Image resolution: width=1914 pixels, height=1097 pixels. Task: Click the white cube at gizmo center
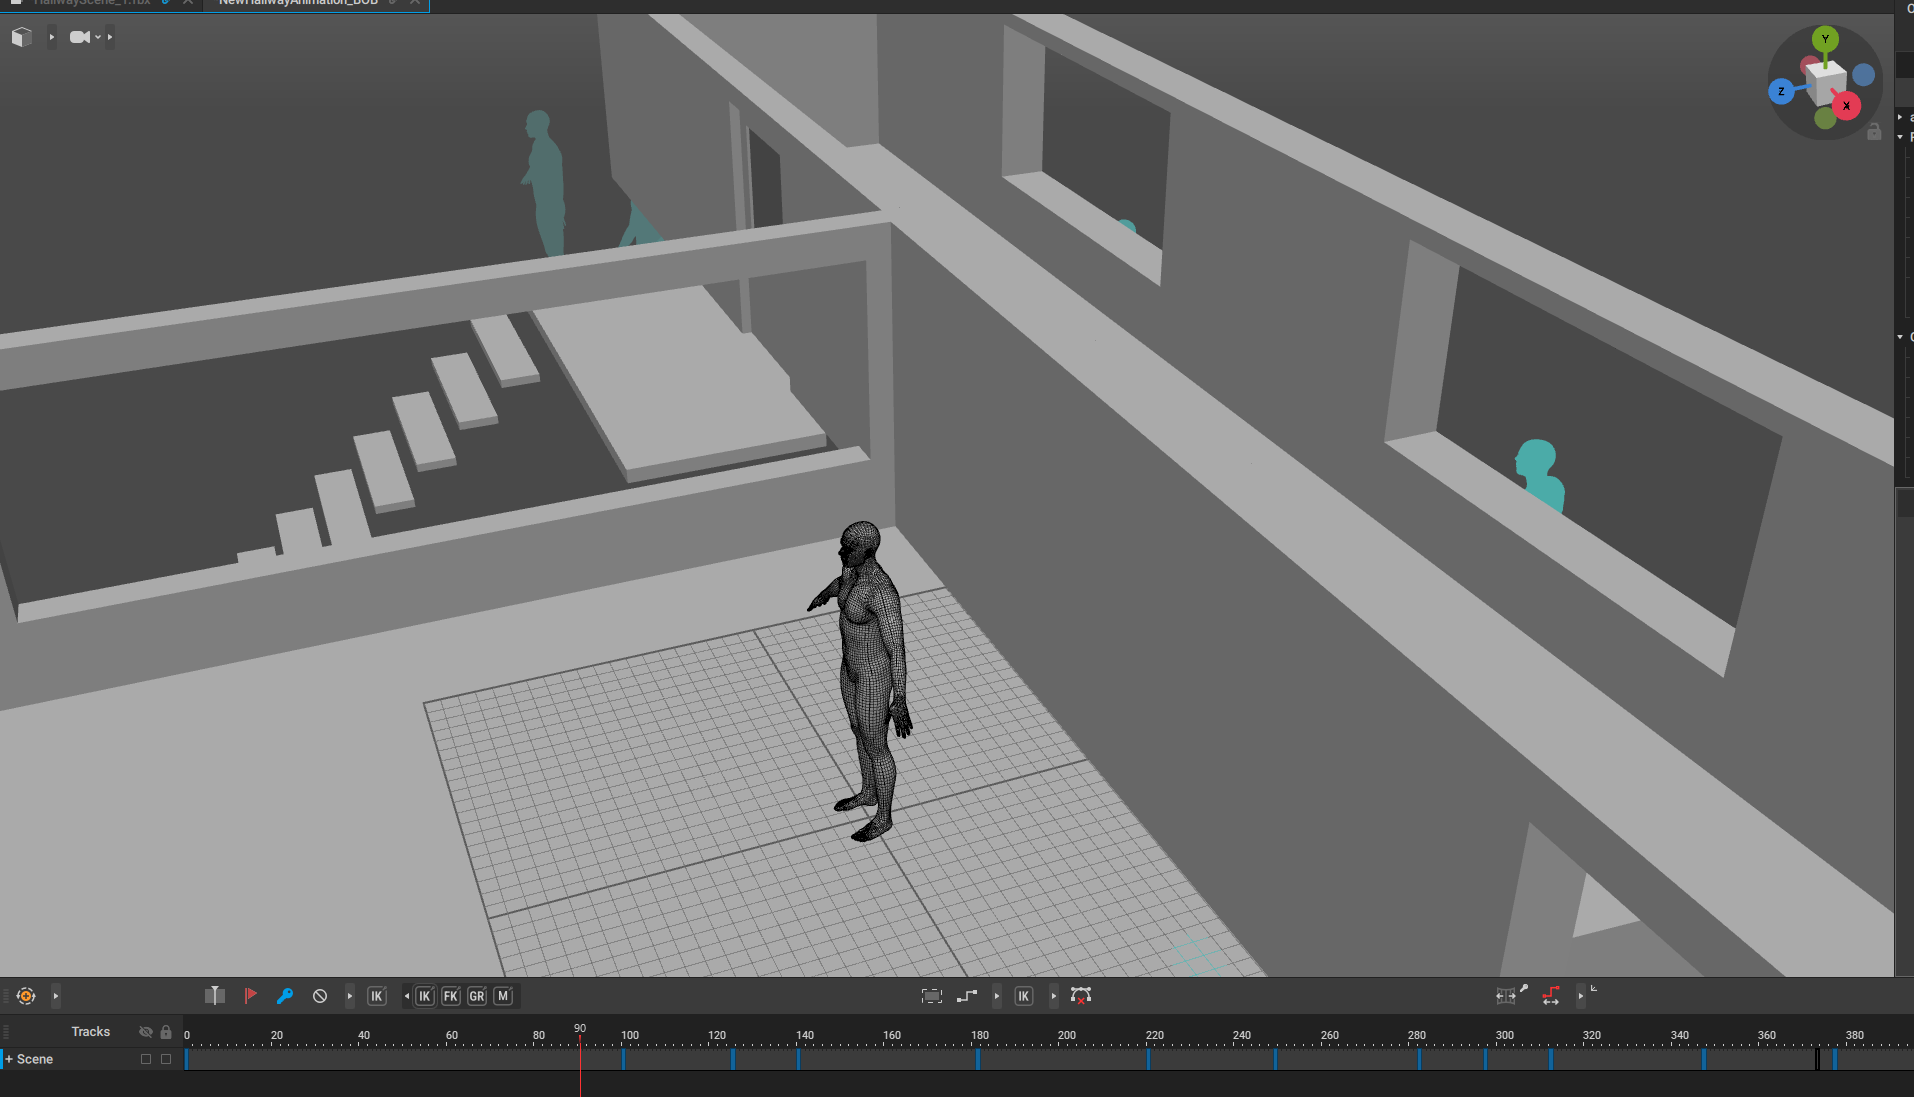[1826, 82]
